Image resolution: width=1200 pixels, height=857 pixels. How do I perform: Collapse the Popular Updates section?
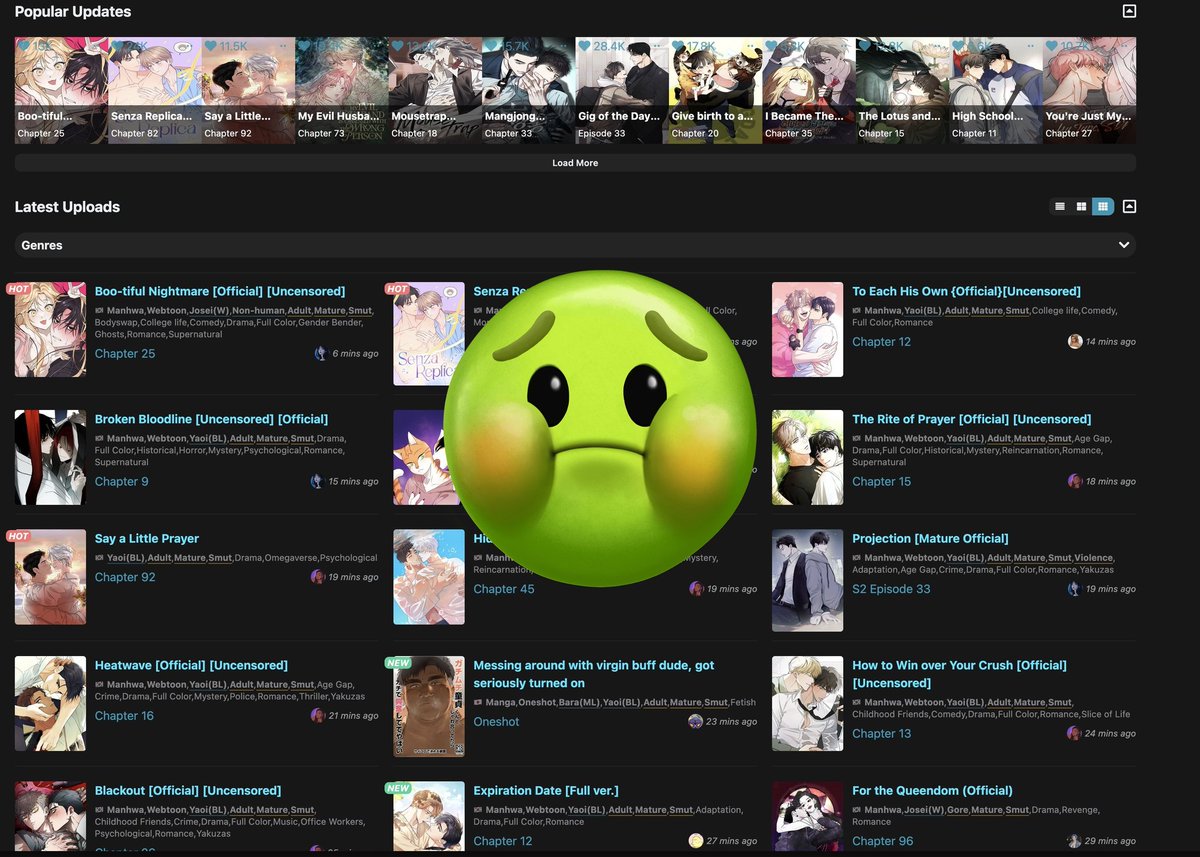tap(1129, 11)
